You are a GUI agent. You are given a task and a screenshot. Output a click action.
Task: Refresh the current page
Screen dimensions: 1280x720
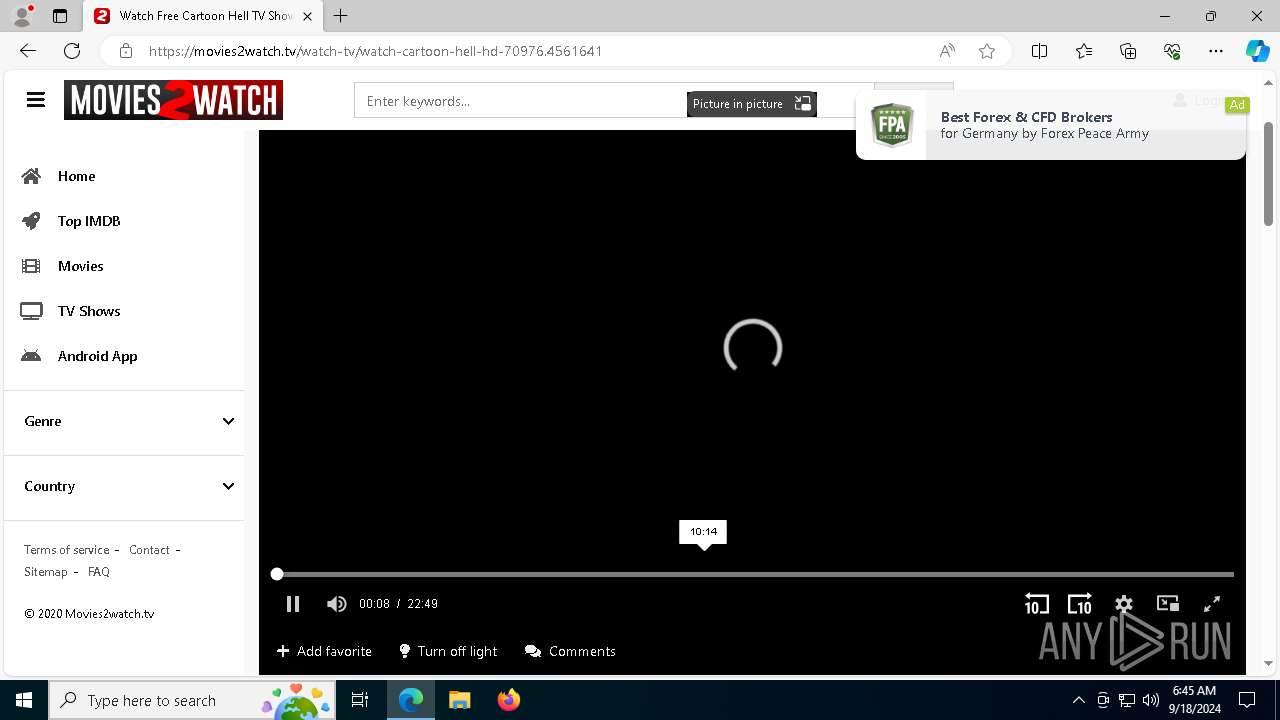tap(72, 51)
